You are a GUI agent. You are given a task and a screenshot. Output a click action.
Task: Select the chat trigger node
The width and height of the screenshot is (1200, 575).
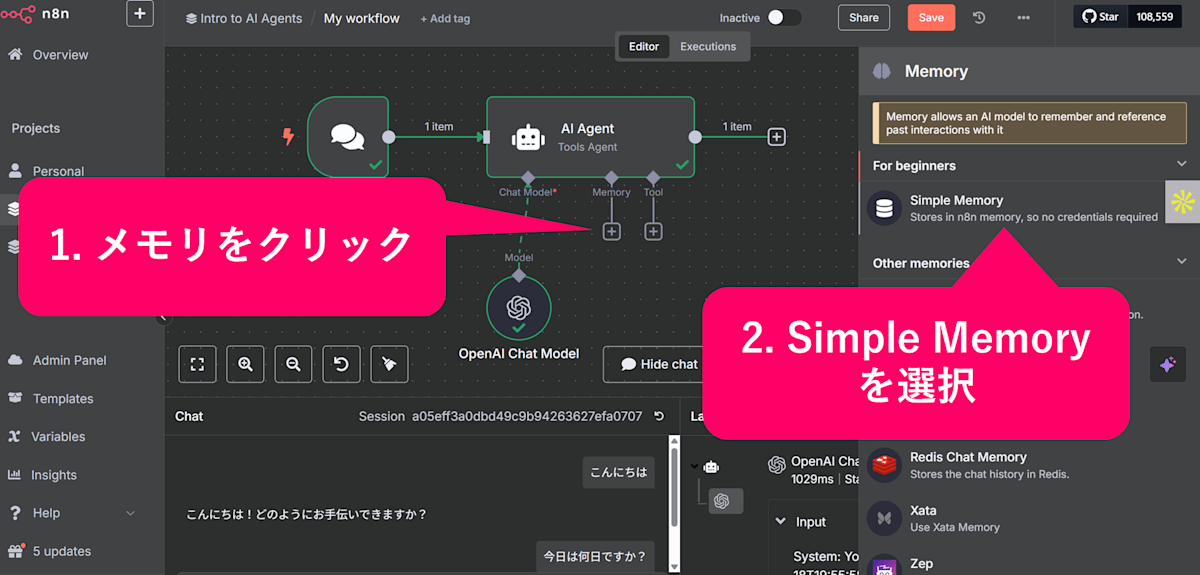tap(348, 137)
